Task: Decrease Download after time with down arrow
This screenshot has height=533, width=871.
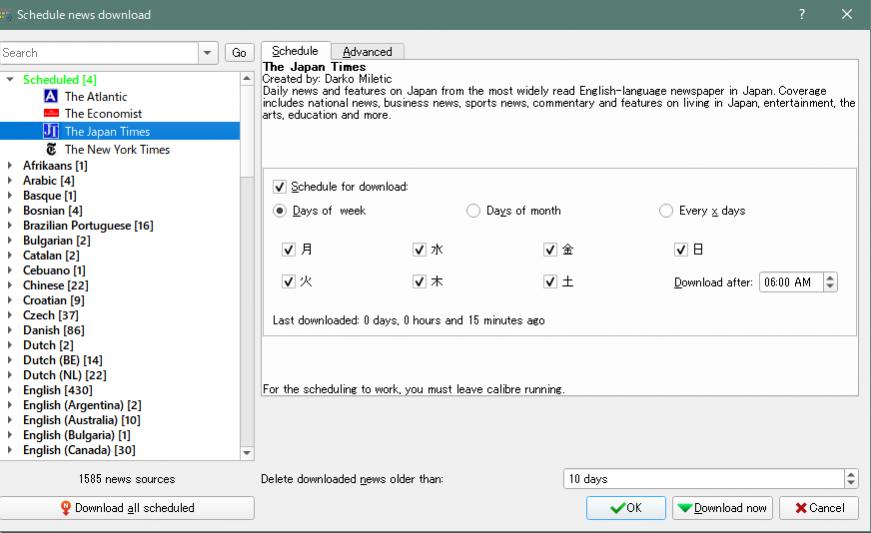Action: [x=830, y=286]
